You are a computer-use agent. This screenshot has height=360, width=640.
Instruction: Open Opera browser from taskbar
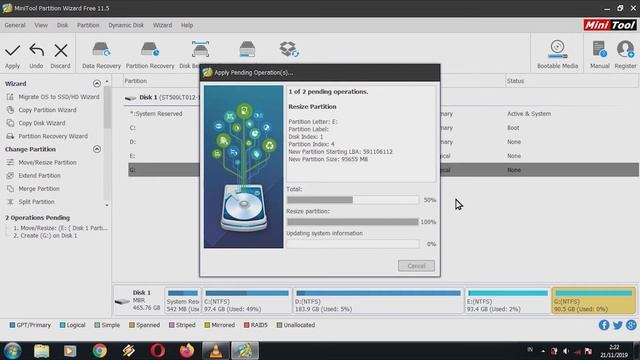pos(158,351)
